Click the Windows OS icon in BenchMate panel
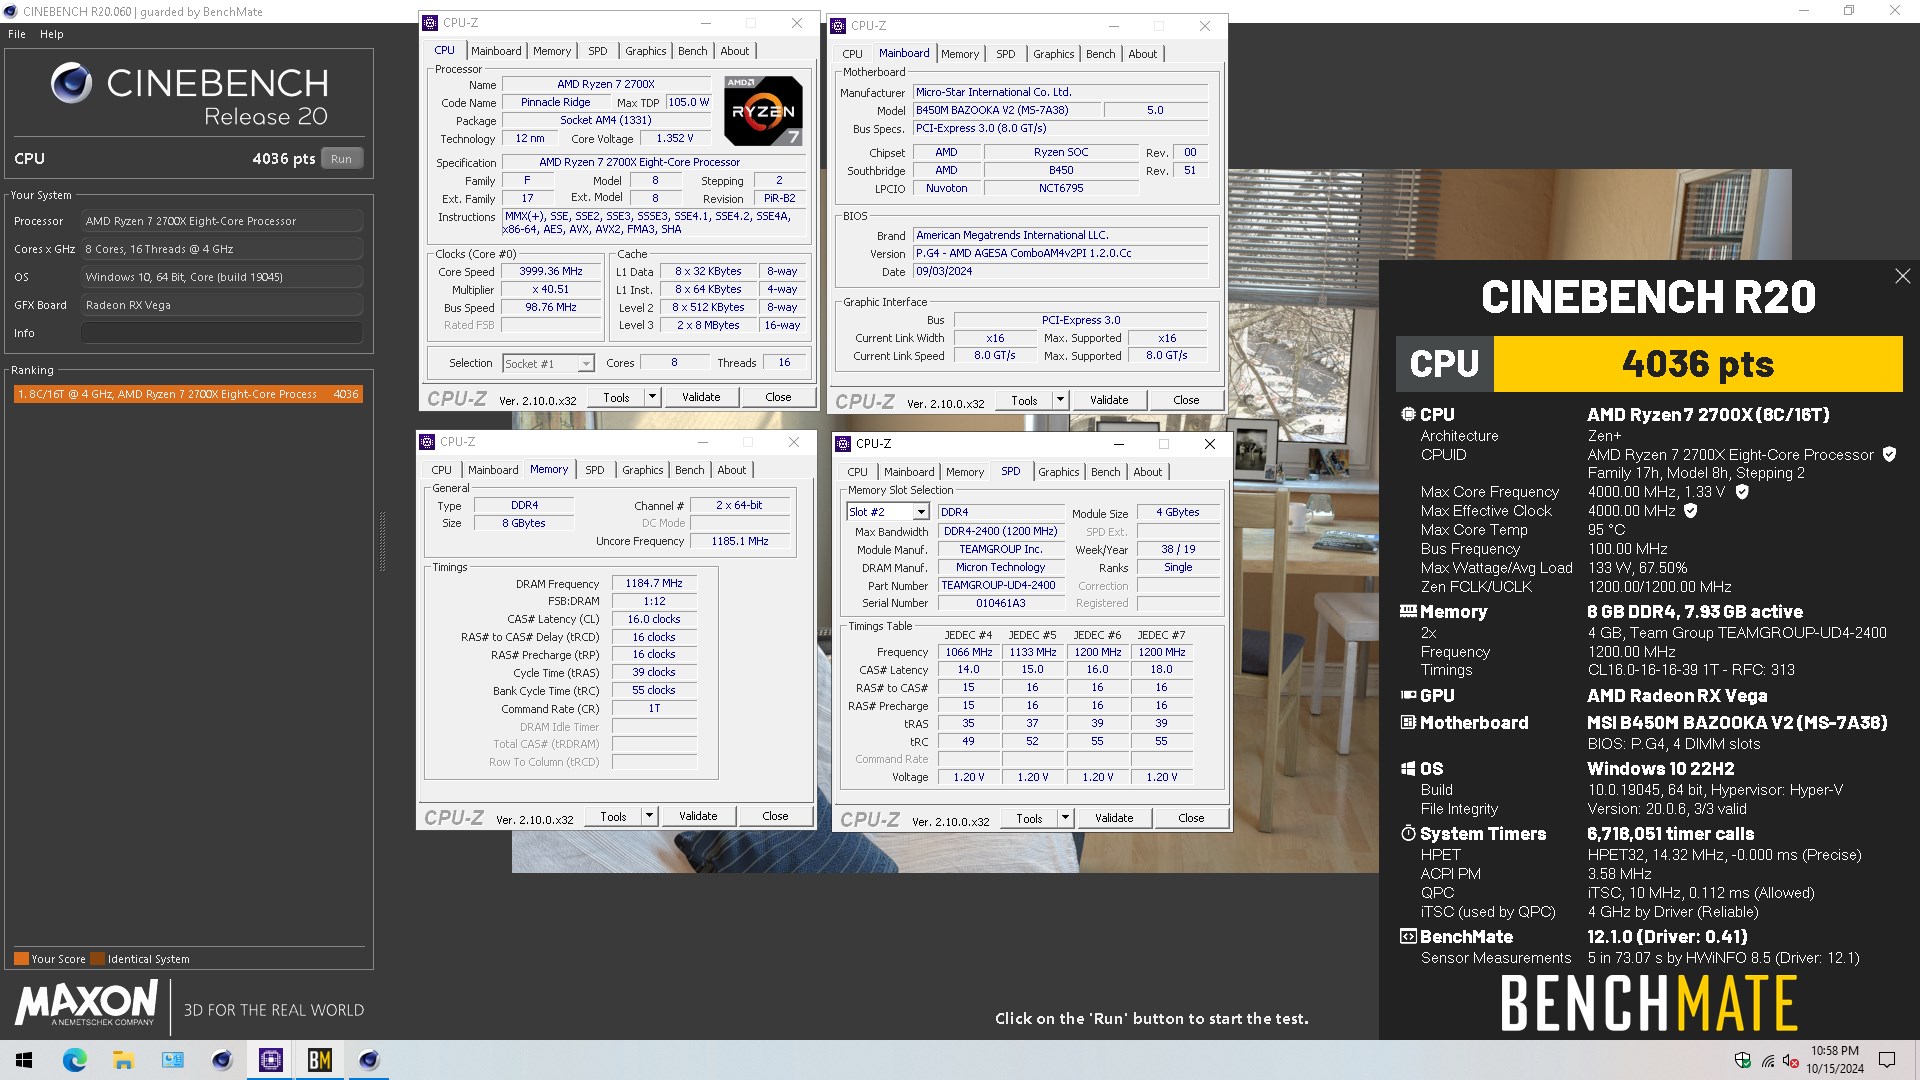Image resolution: width=1920 pixels, height=1080 pixels. (x=1408, y=769)
